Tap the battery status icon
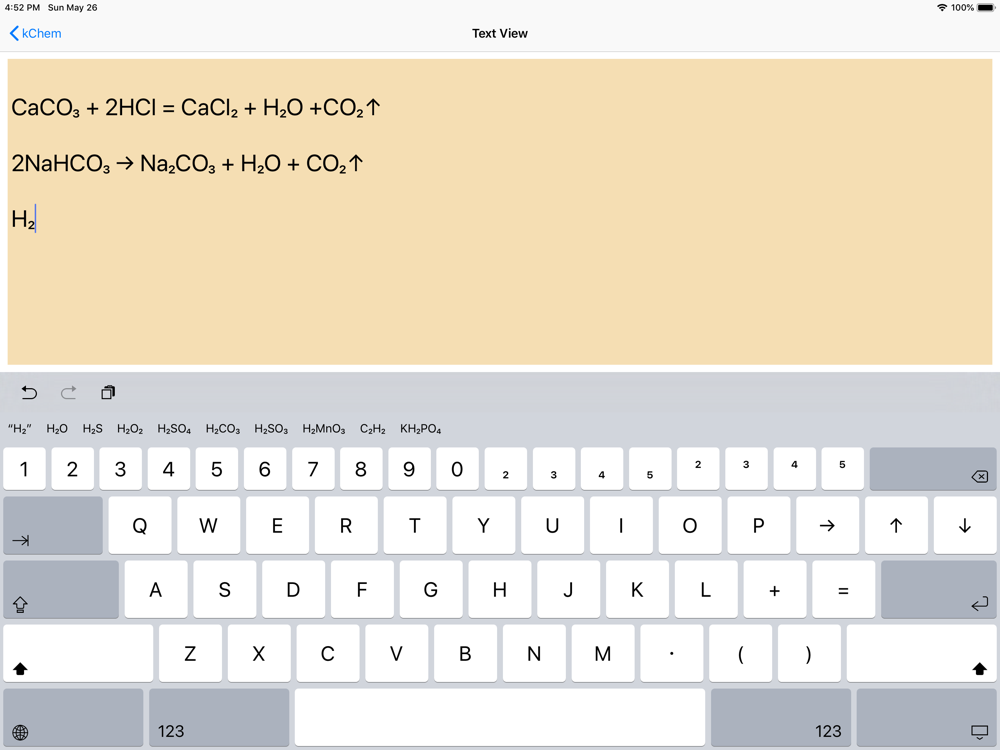Image resolution: width=1000 pixels, height=750 pixels. (x=986, y=8)
